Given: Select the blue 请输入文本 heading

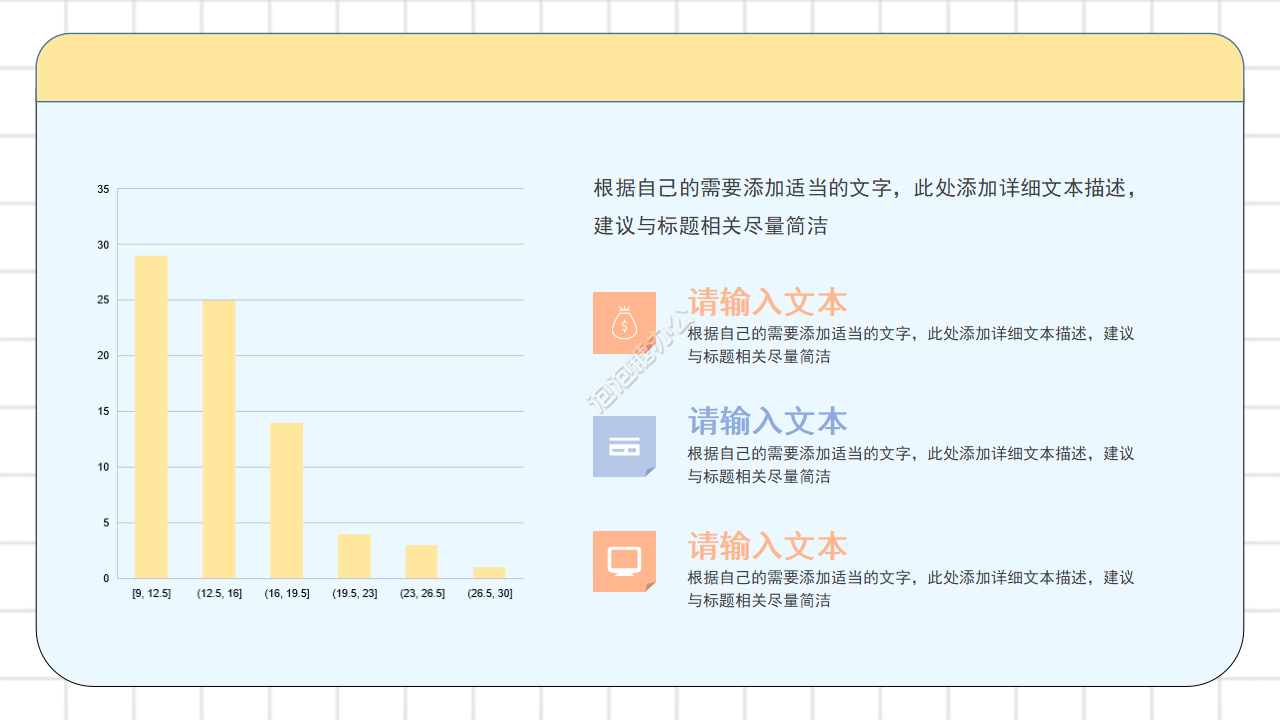Looking at the screenshot, I should click(767, 421).
